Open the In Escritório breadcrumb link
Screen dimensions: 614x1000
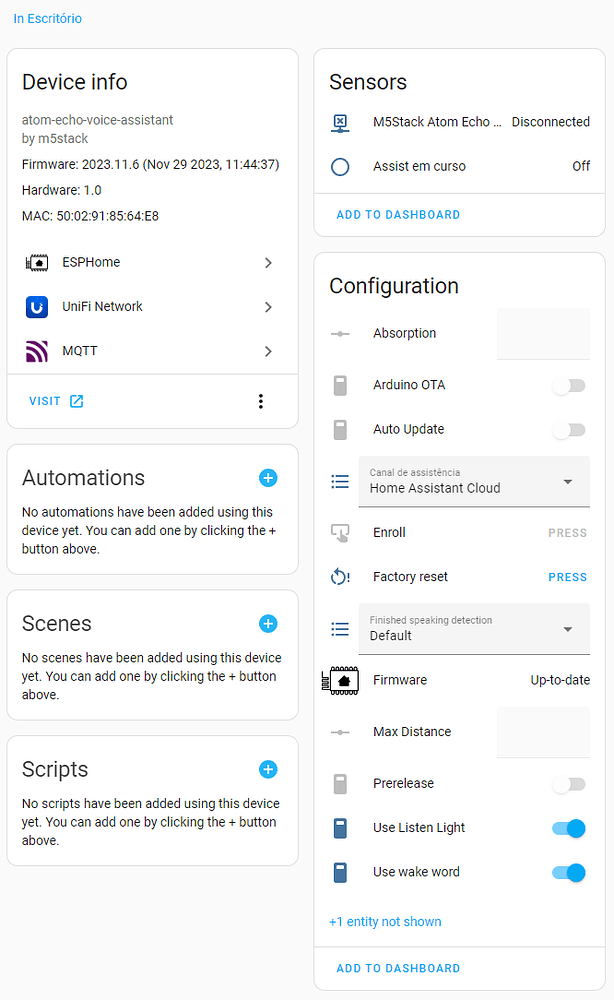pos(47,18)
